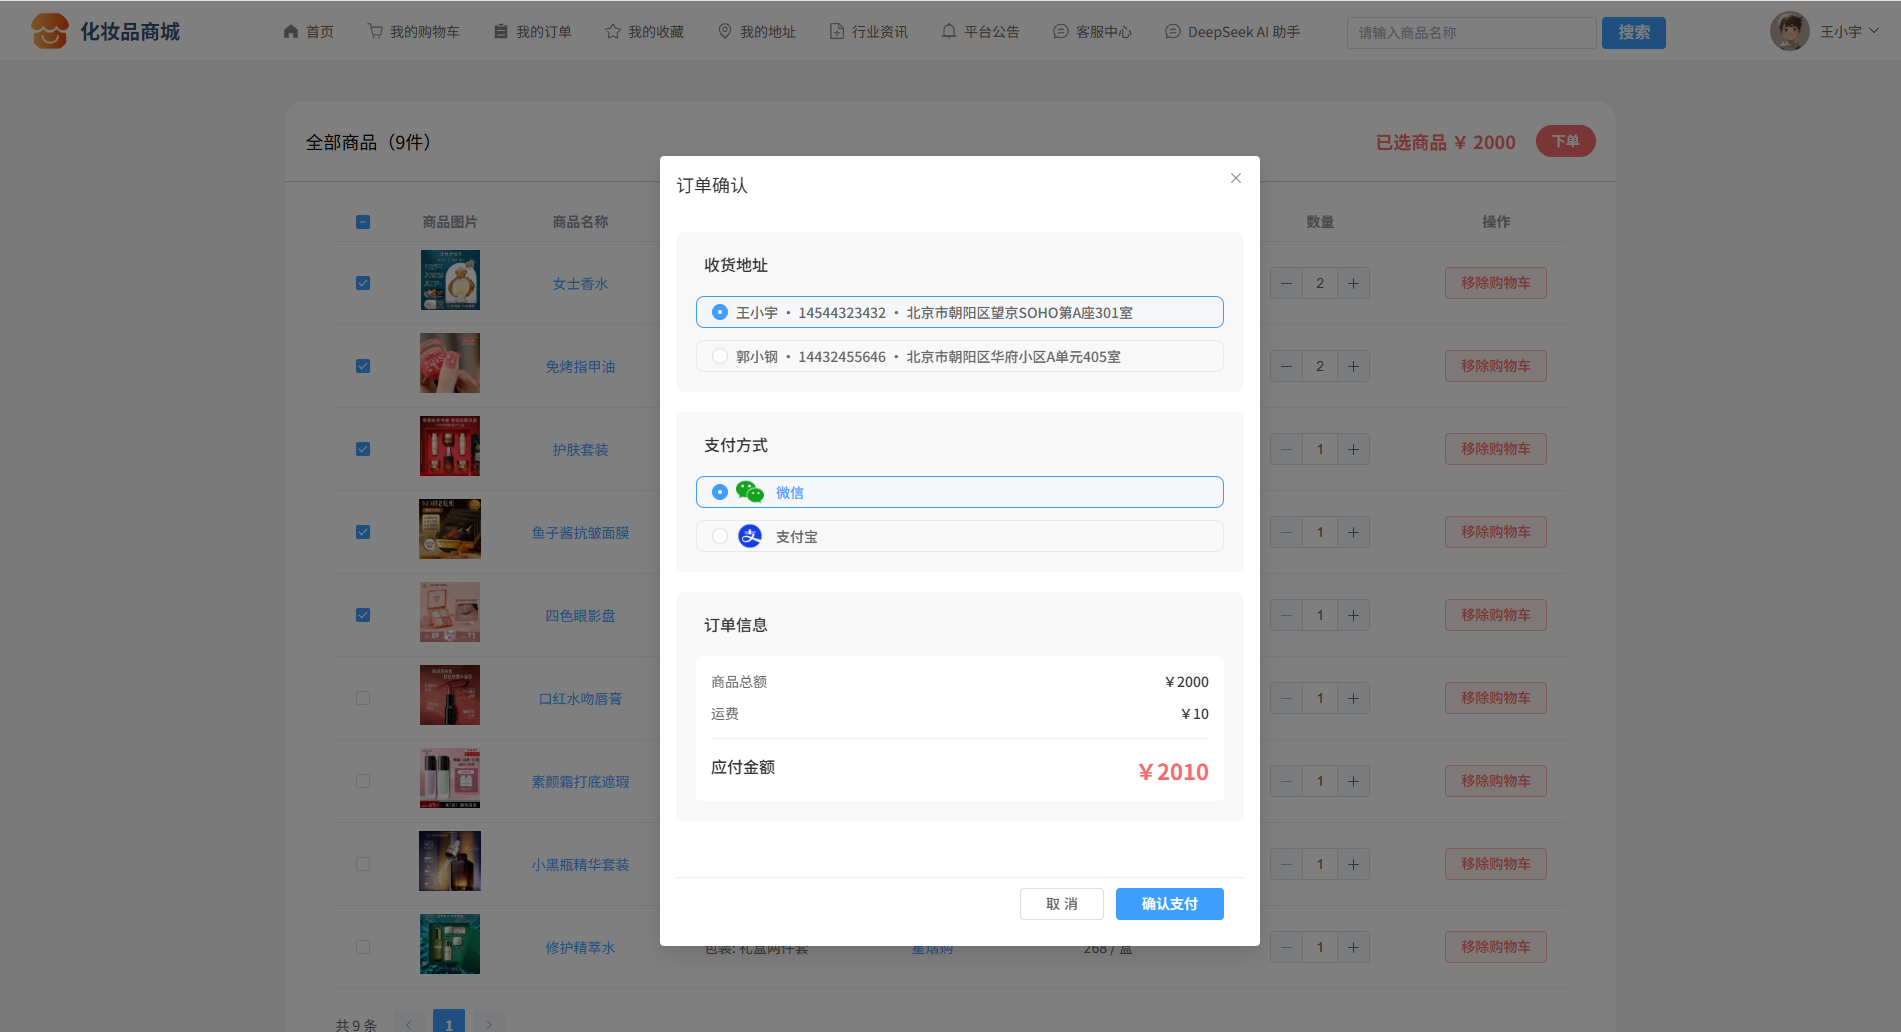Viewport: 1901px width, 1032px height.
Task: Expand the 王小宇 user dropdown menu
Action: (1849, 32)
